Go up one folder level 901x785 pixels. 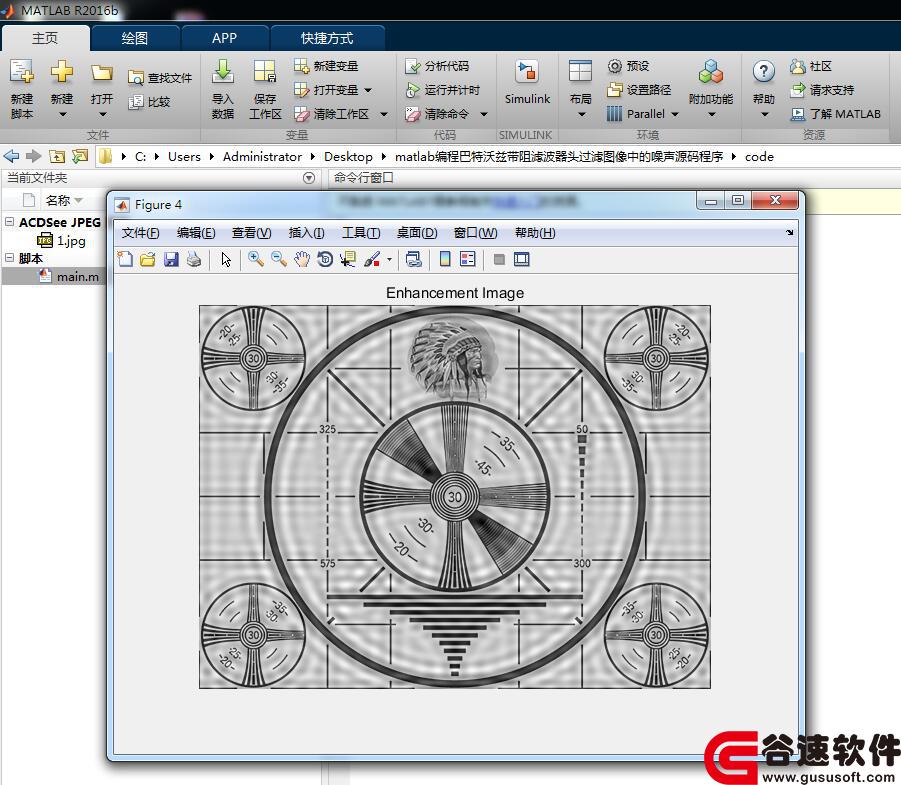[57, 156]
